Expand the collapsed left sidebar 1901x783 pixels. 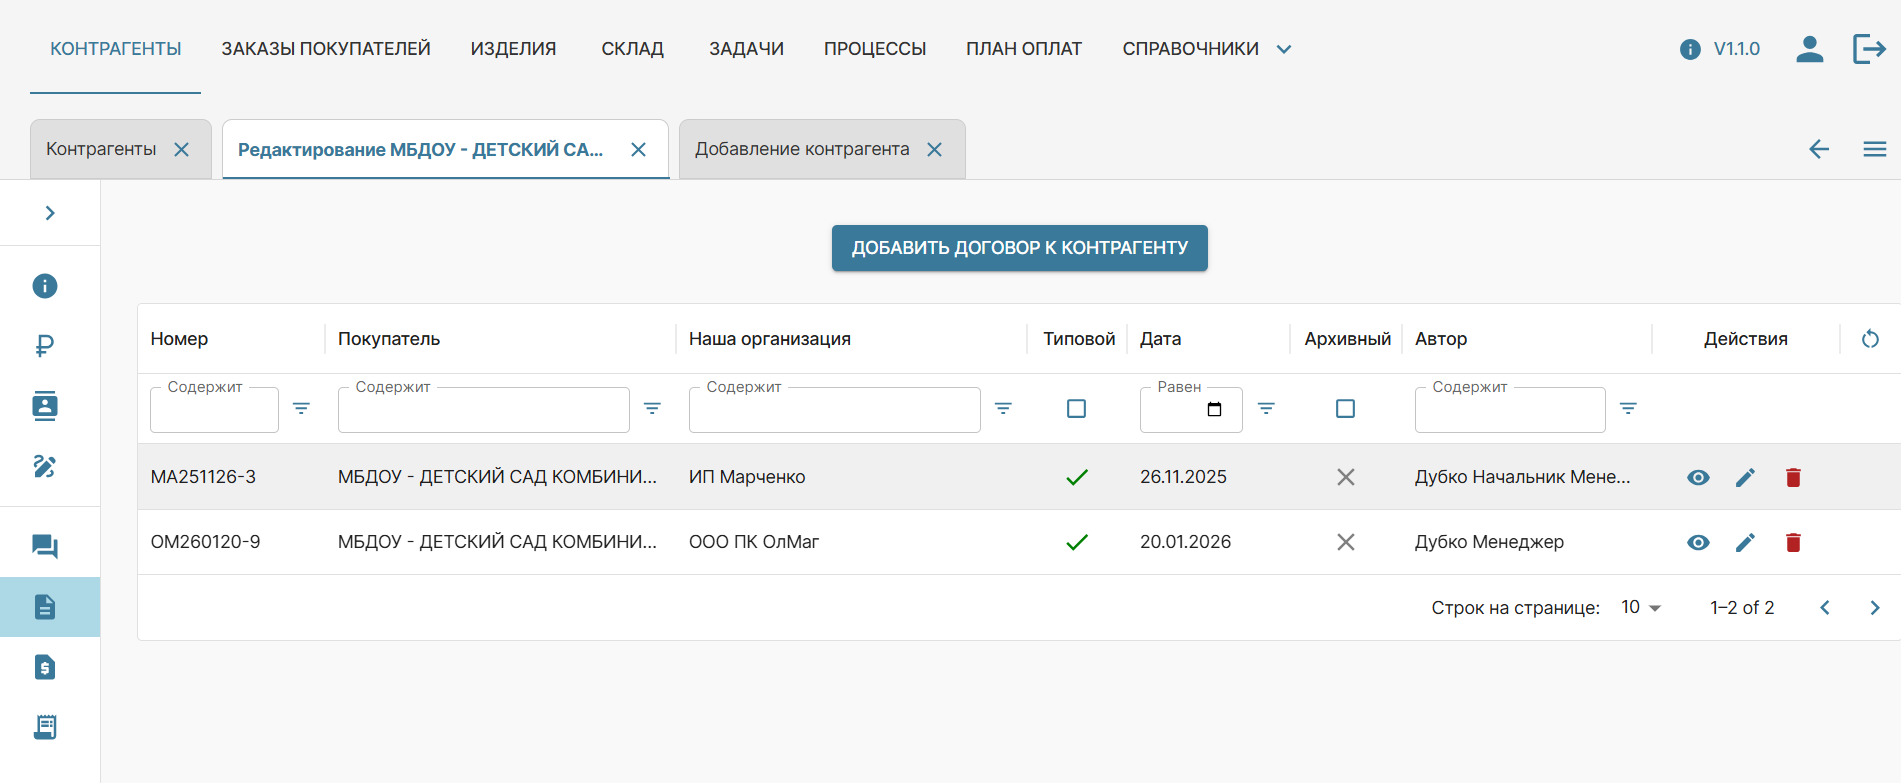point(50,213)
